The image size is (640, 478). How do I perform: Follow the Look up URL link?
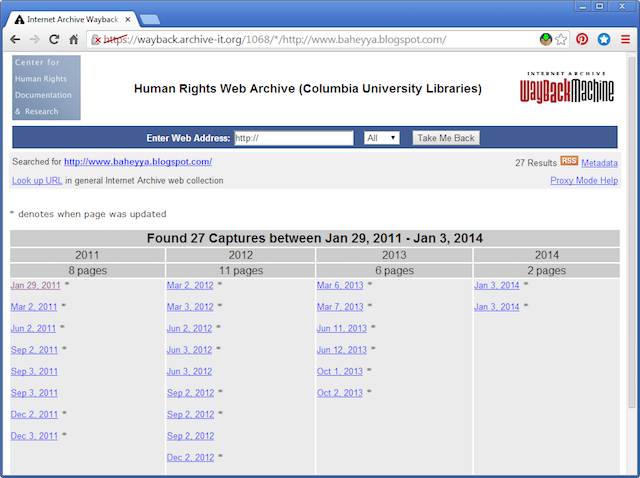(37, 181)
